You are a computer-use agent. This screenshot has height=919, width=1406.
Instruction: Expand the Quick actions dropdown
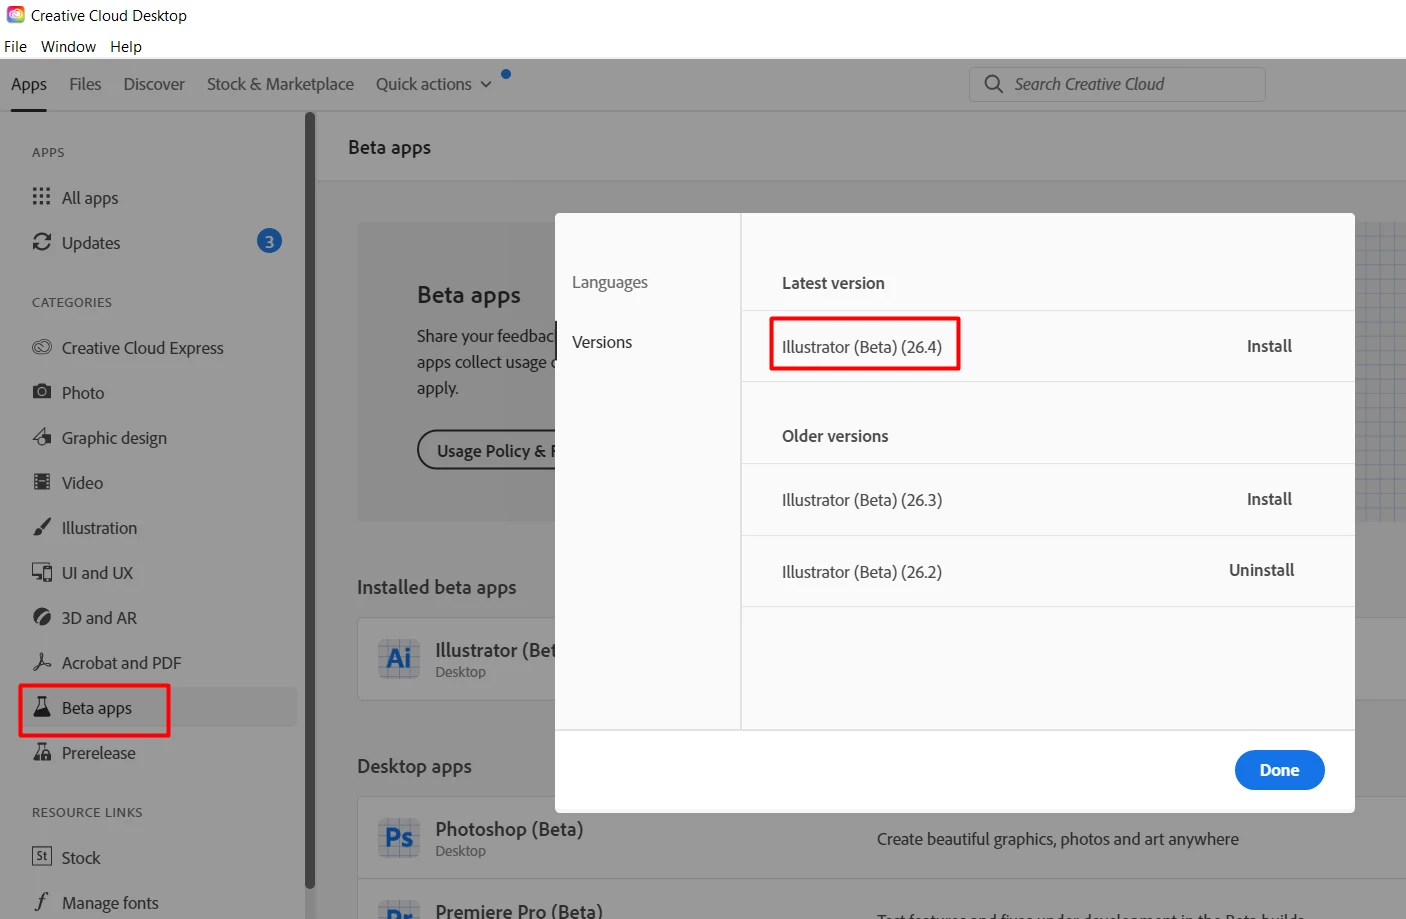pos(433,84)
